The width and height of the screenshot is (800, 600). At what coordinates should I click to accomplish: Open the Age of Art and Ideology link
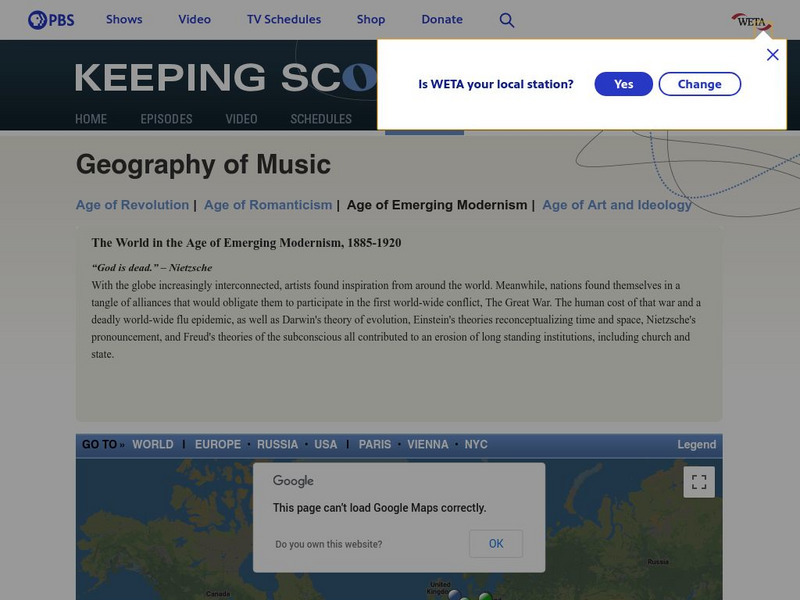tap(617, 205)
